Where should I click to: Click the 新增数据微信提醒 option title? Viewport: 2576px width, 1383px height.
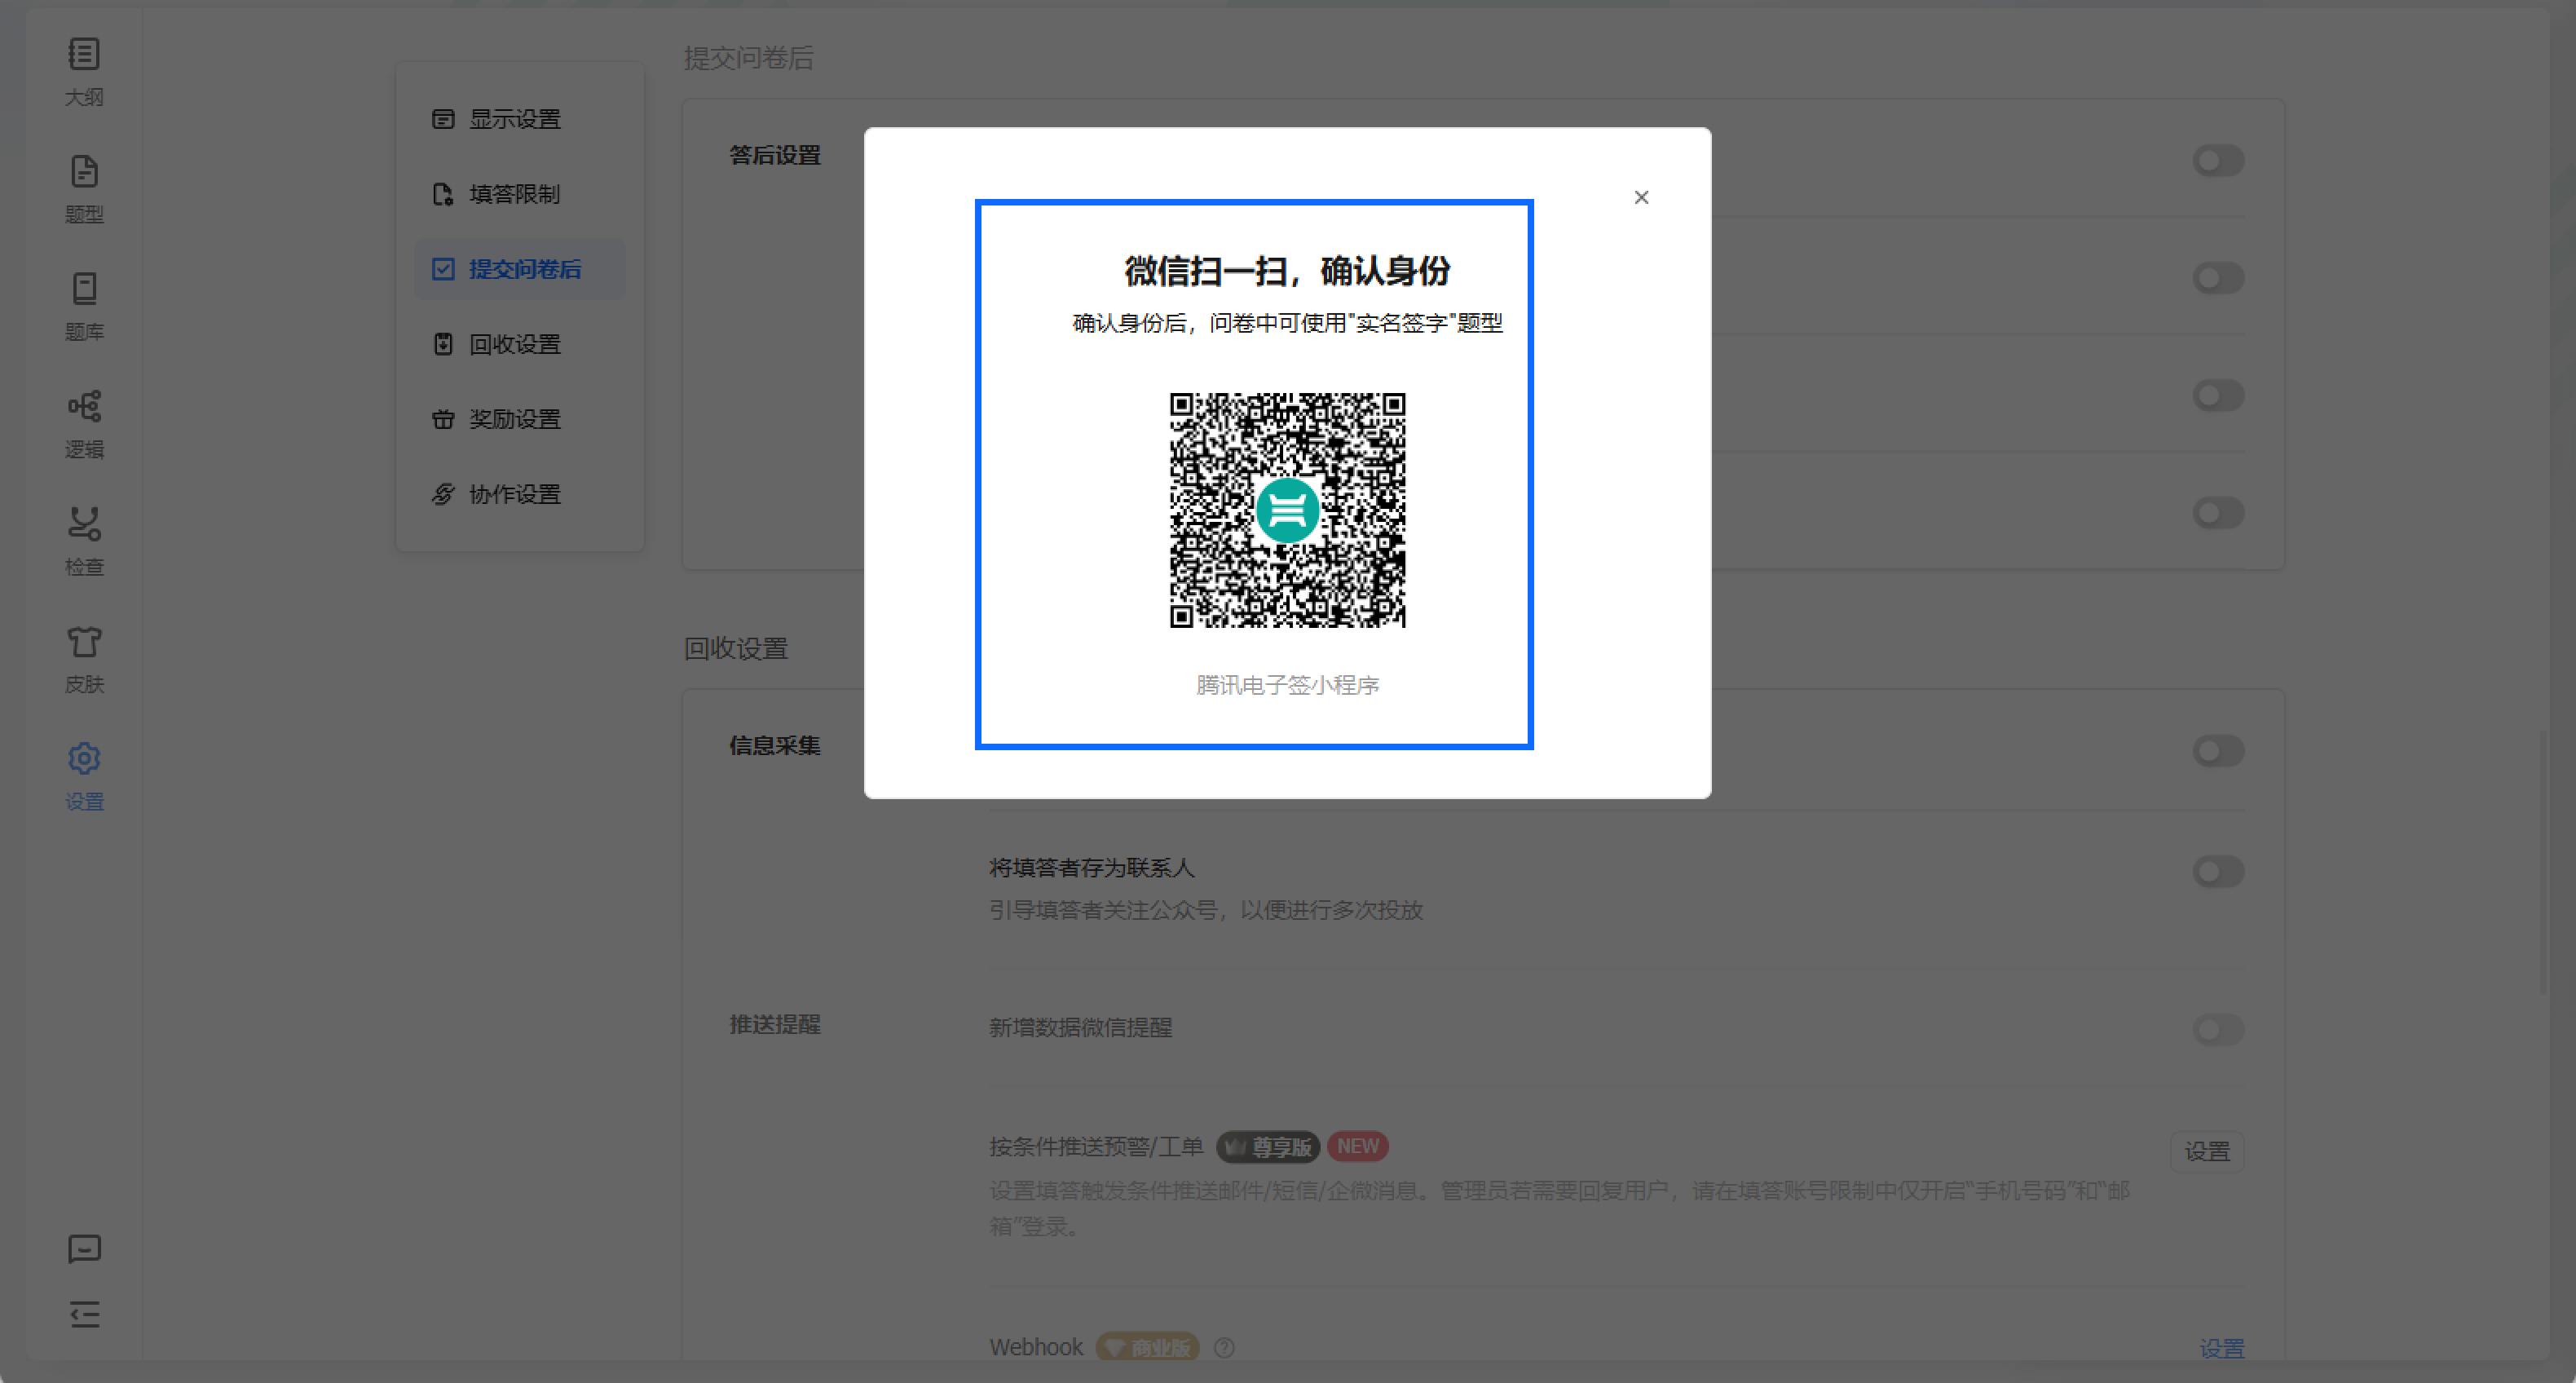(x=1080, y=1028)
